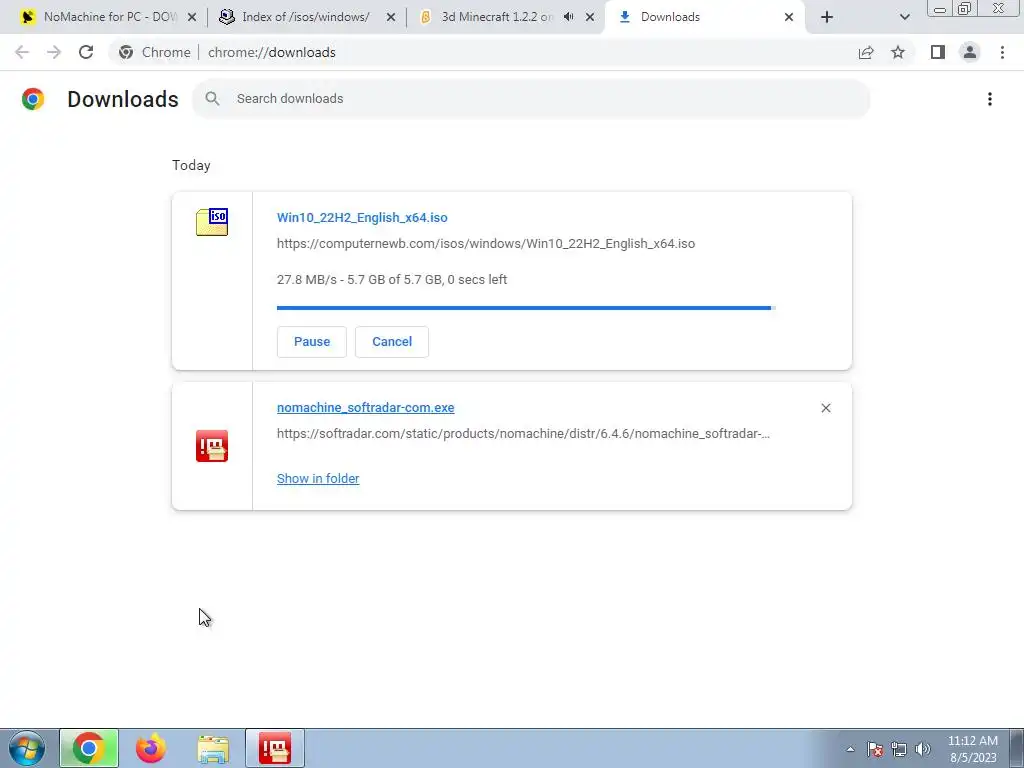Open the Chrome profile avatar menu
Image resolution: width=1024 pixels, height=768 pixels.
[x=970, y=52]
